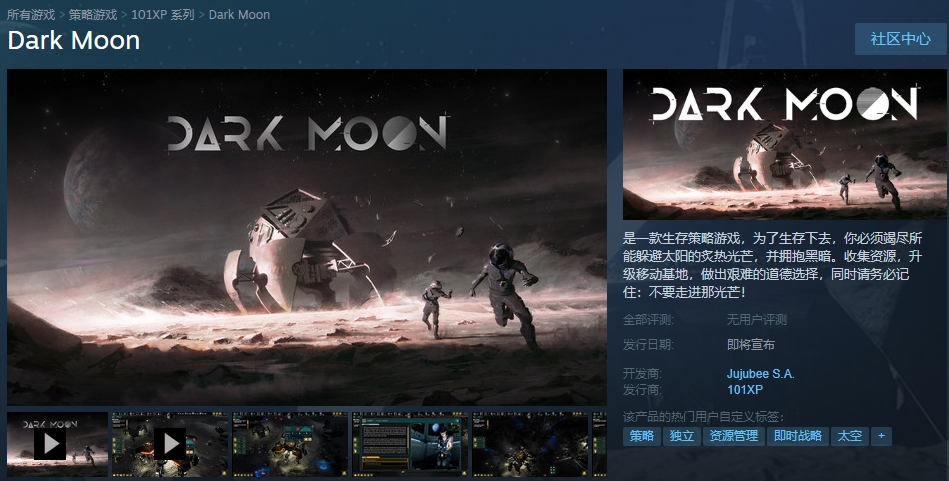This screenshot has width=949, height=481.
Task: Click the 发行商 label
Action: pyautogui.click(x=642, y=390)
